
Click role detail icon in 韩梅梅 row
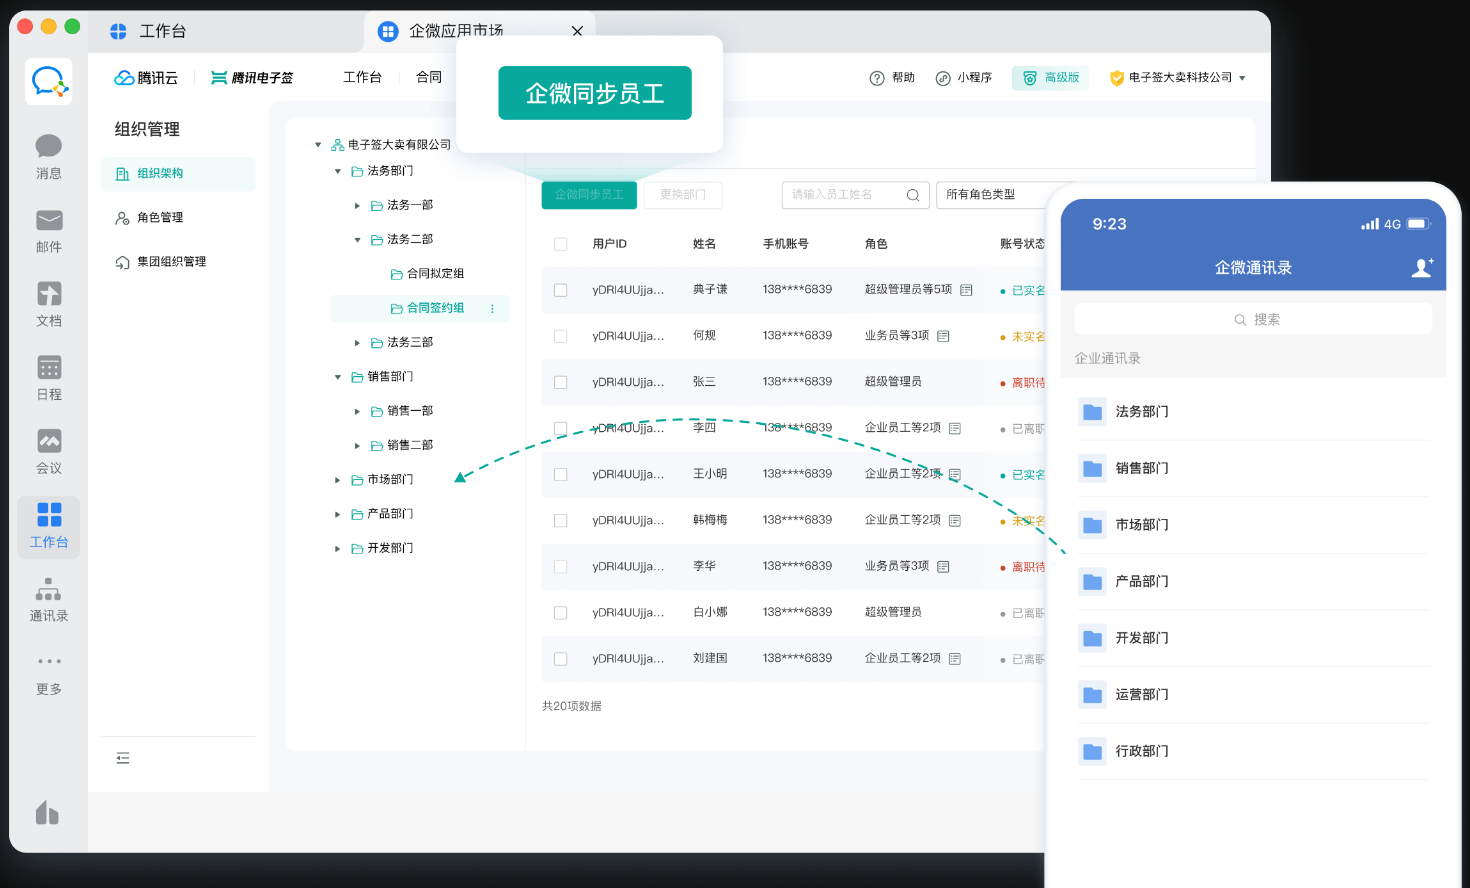(x=955, y=520)
